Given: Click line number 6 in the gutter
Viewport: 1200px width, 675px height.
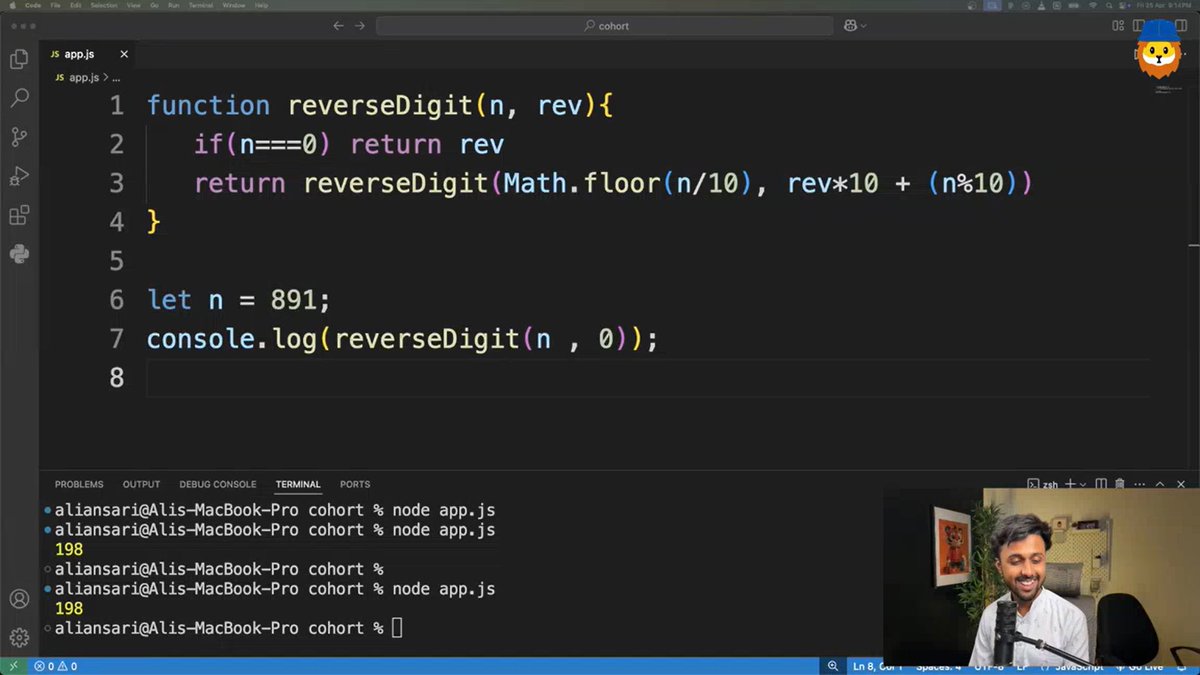Looking at the screenshot, I should point(117,299).
